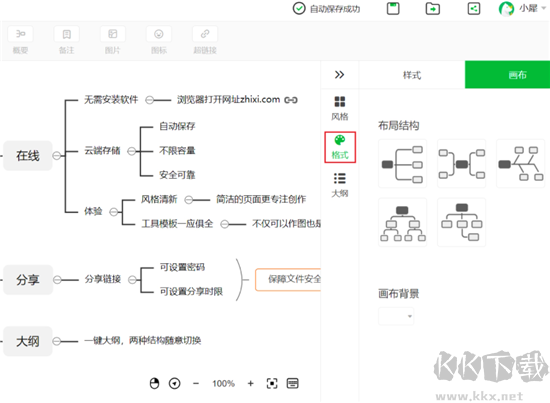Select the 大纲 main node on canvas

(28, 341)
